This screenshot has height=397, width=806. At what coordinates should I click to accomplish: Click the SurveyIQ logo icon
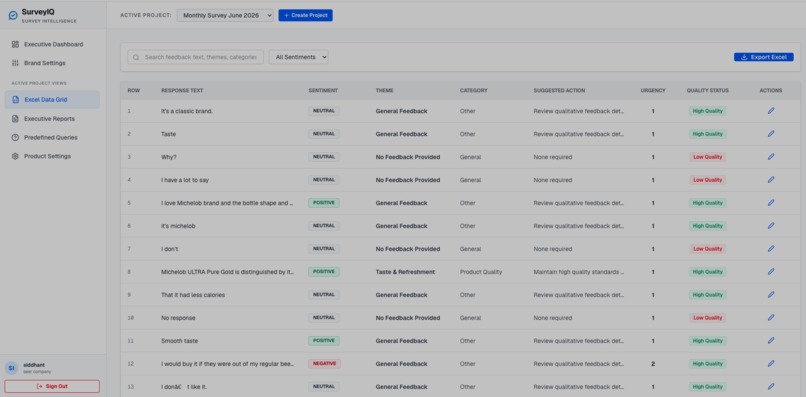pyautogui.click(x=13, y=15)
